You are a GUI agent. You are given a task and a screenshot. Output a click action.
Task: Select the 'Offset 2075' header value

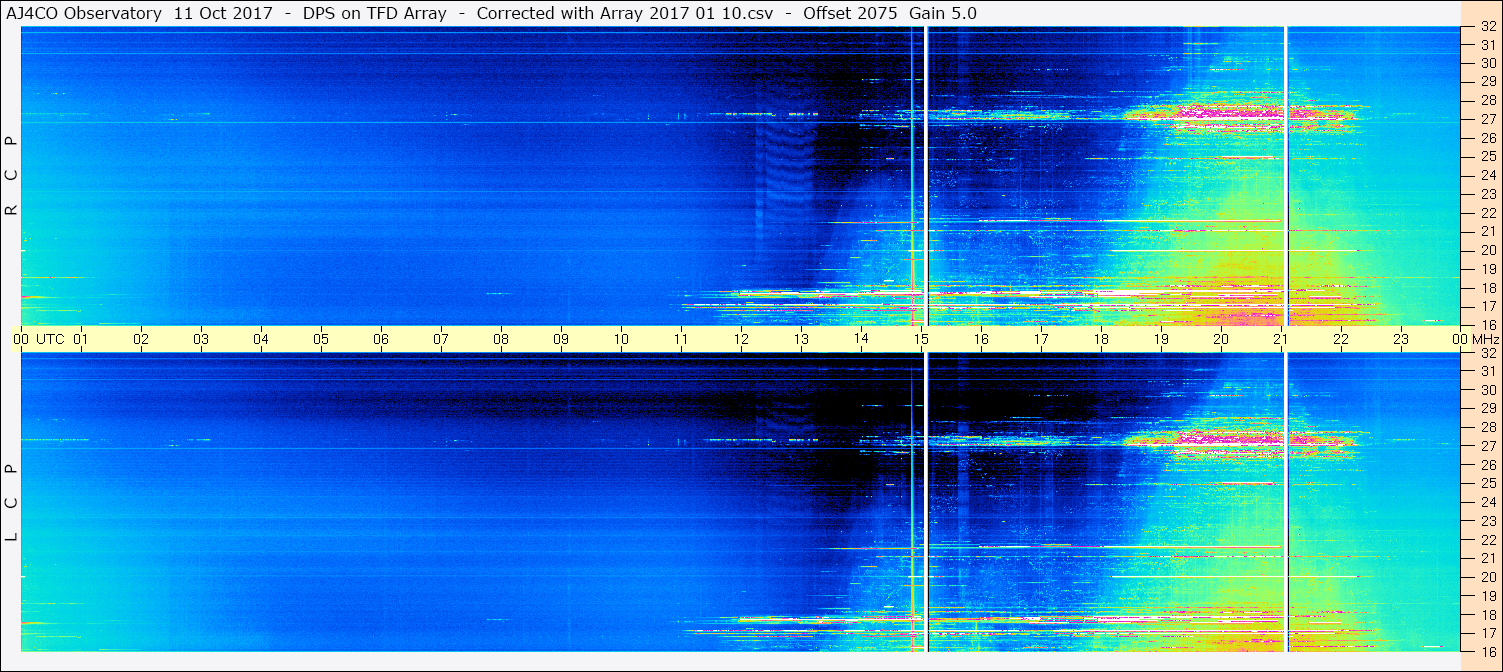(850, 13)
